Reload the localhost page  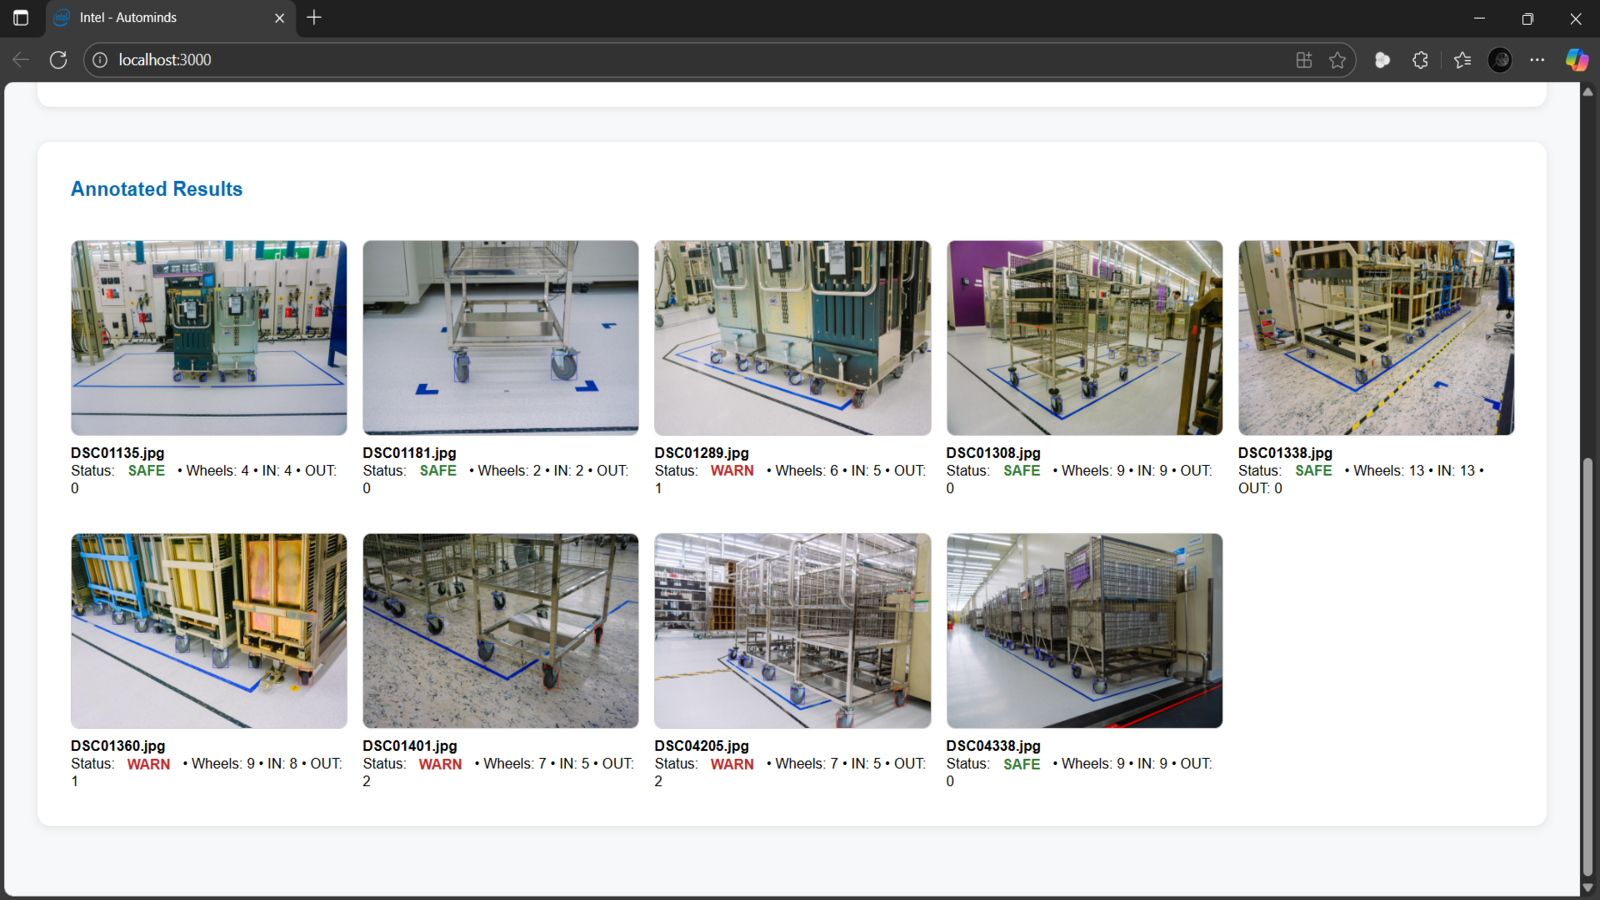(x=58, y=60)
